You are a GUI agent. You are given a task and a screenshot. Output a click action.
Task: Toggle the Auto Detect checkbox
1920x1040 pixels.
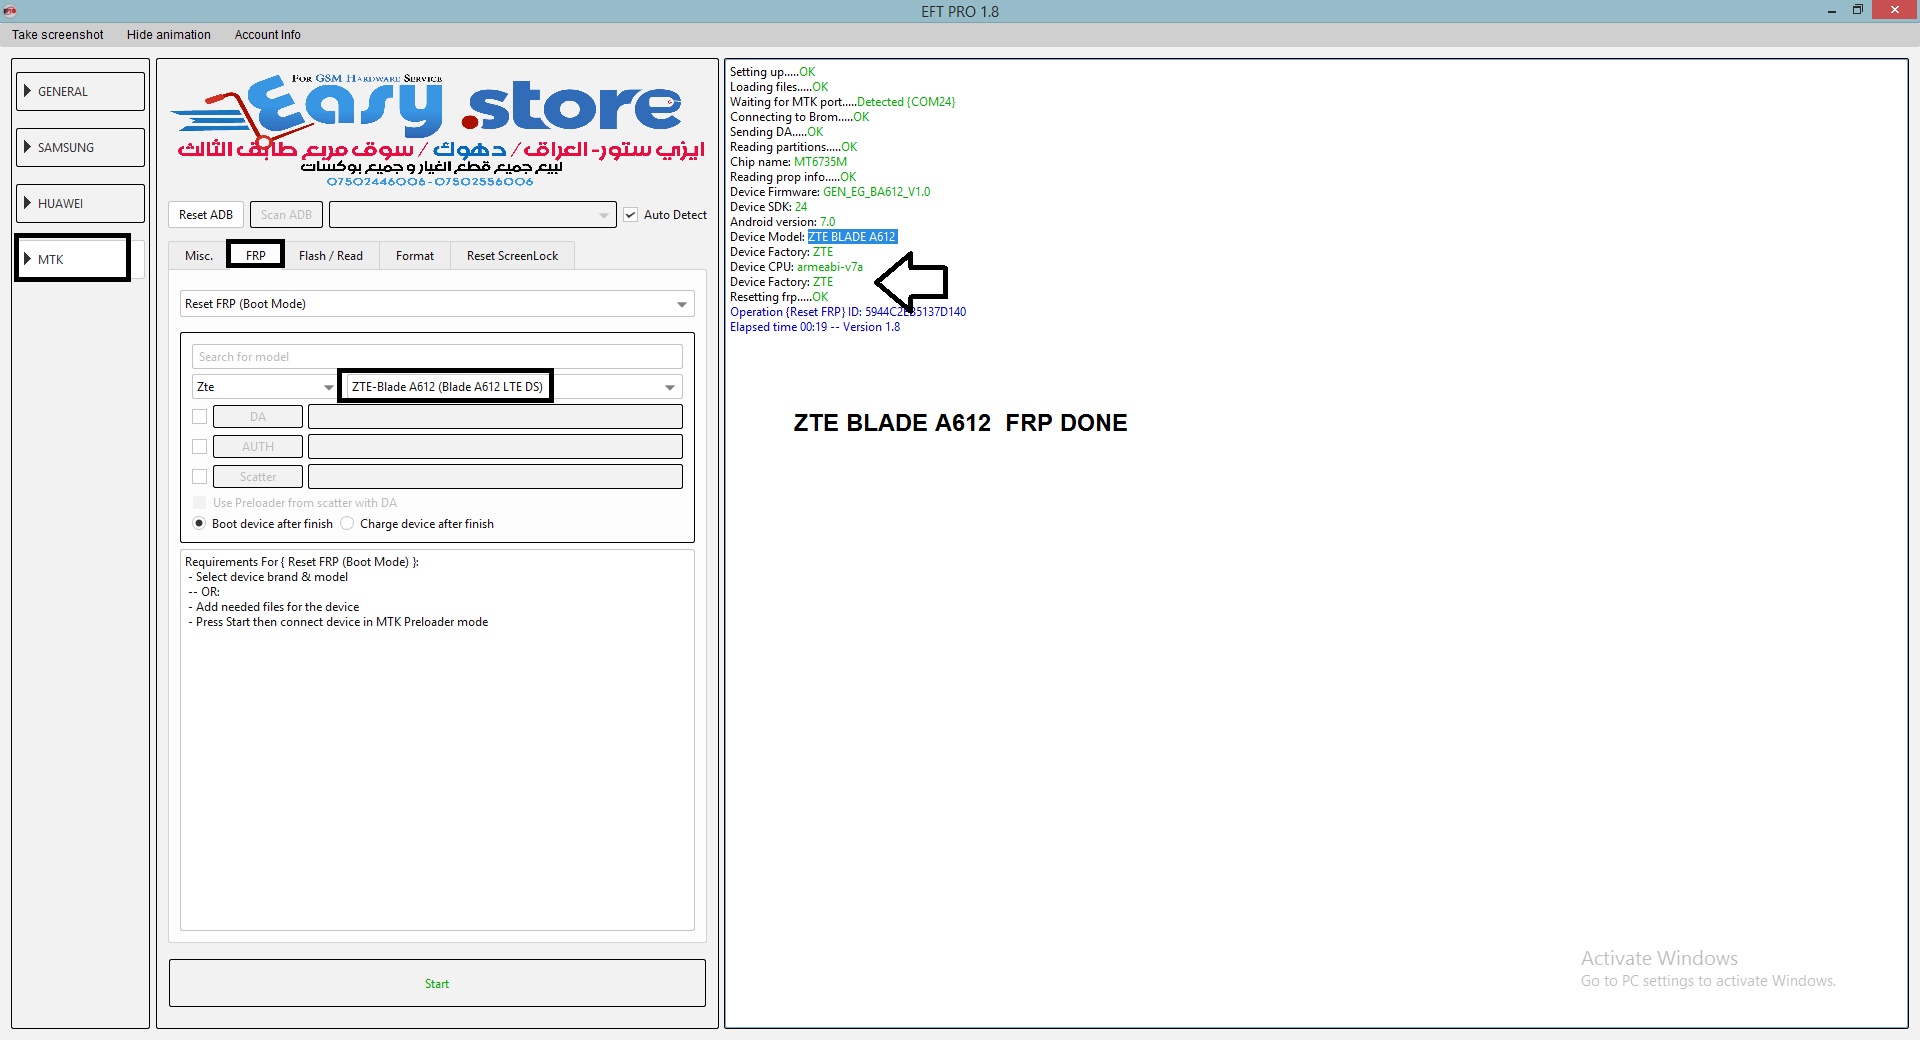[631, 215]
